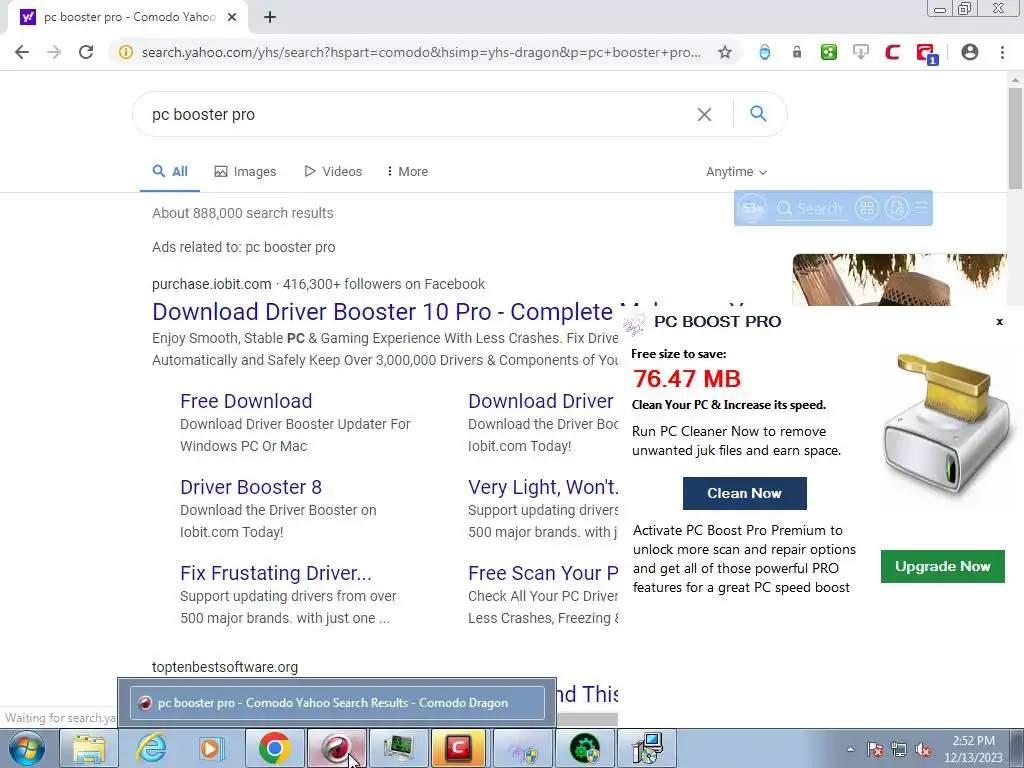Open Windows Media Player taskbar icon

[x=212, y=748]
